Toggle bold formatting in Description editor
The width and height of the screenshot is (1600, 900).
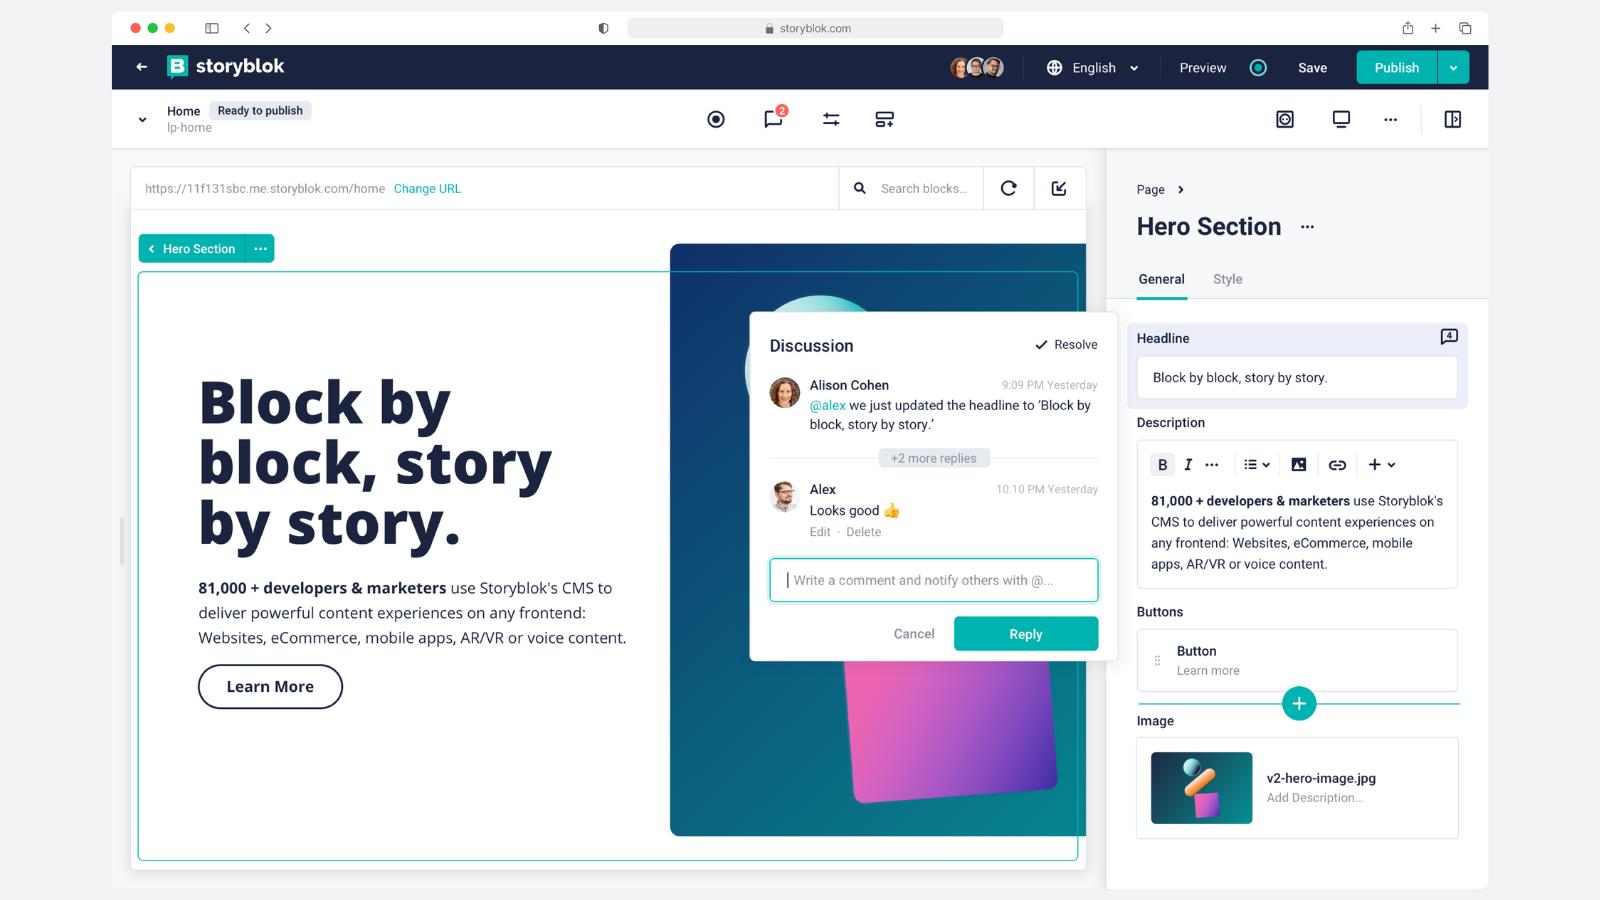(x=1162, y=465)
